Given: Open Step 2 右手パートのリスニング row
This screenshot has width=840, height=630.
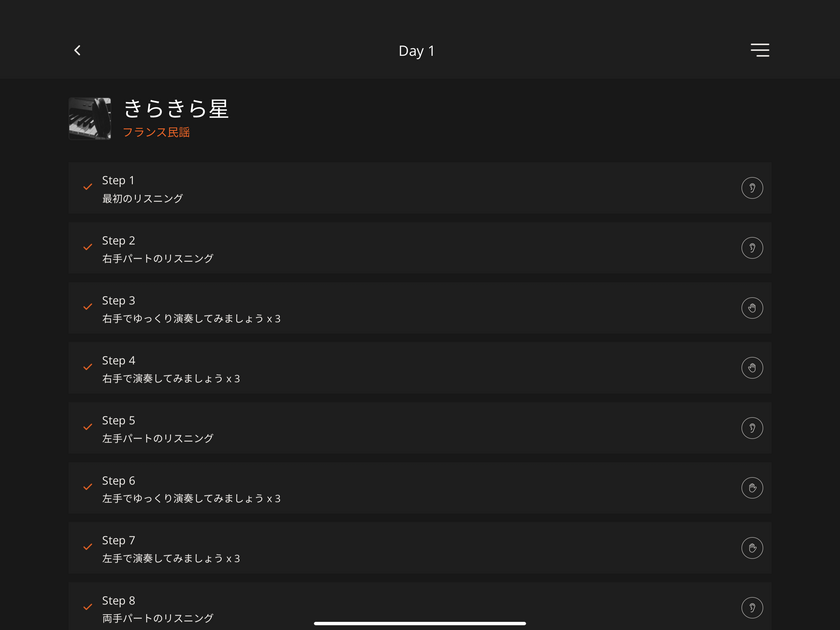Looking at the screenshot, I should tap(420, 248).
